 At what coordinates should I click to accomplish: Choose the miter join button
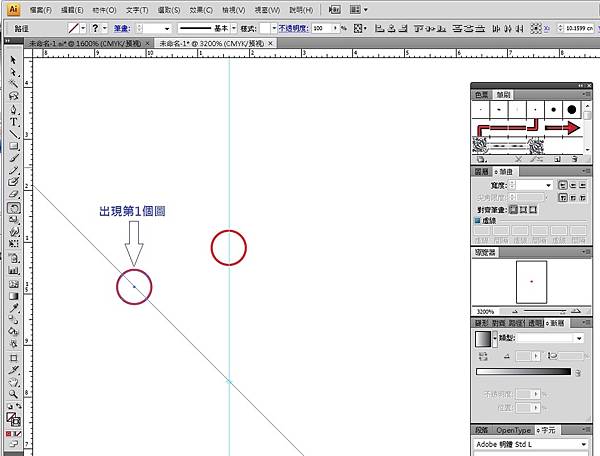[x=562, y=197]
